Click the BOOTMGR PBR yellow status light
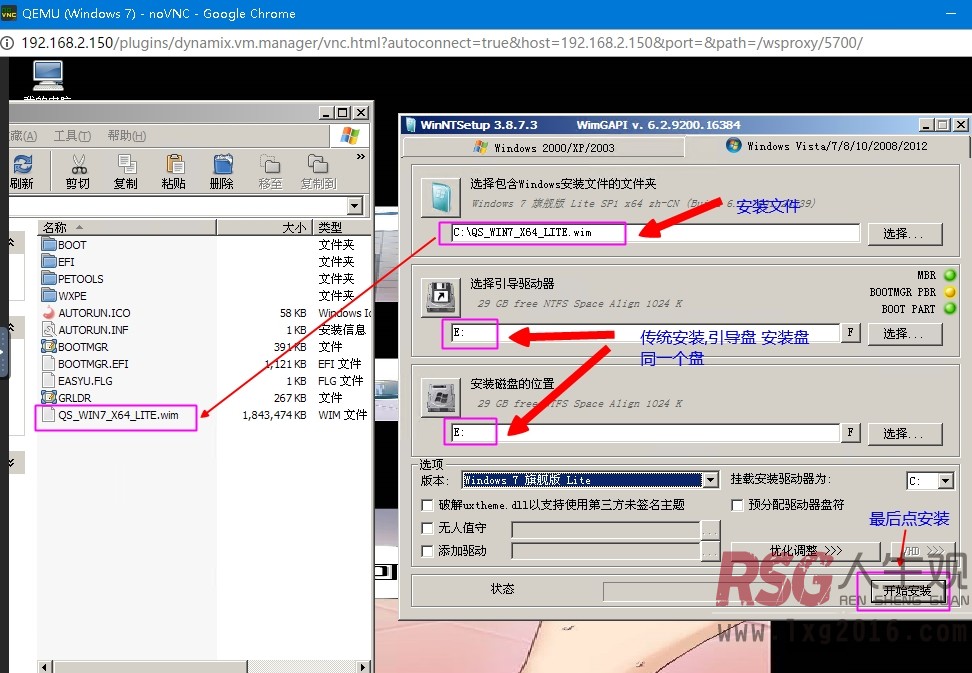Image resolution: width=972 pixels, height=673 pixels. point(950,291)
